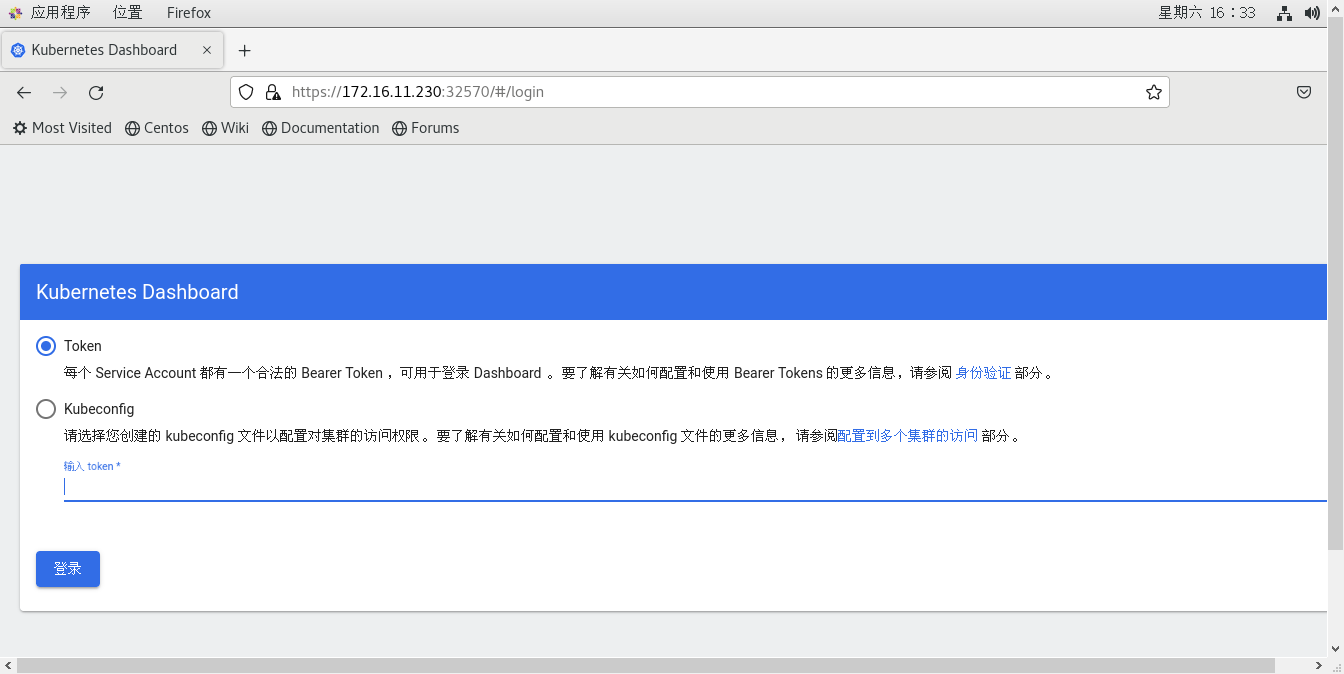Select the Kubeconfig radio button
The width and height of the screenshot is (1344, 674).
(46, 409)
